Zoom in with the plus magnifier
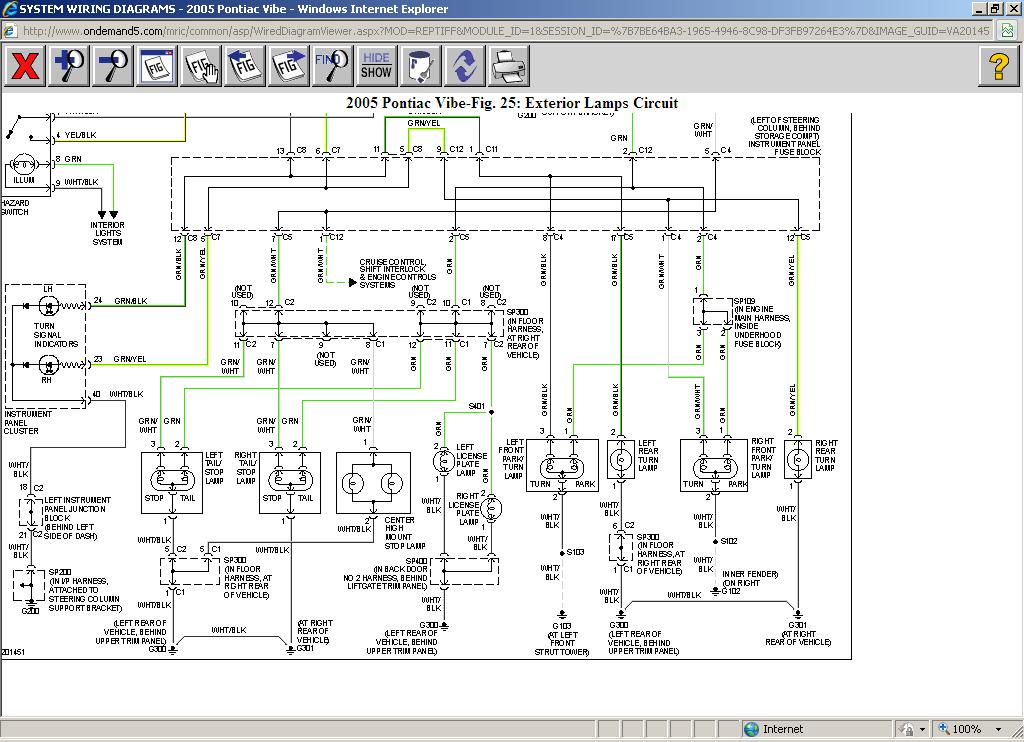Screen dimensions: 1024x742 point(69,67)
